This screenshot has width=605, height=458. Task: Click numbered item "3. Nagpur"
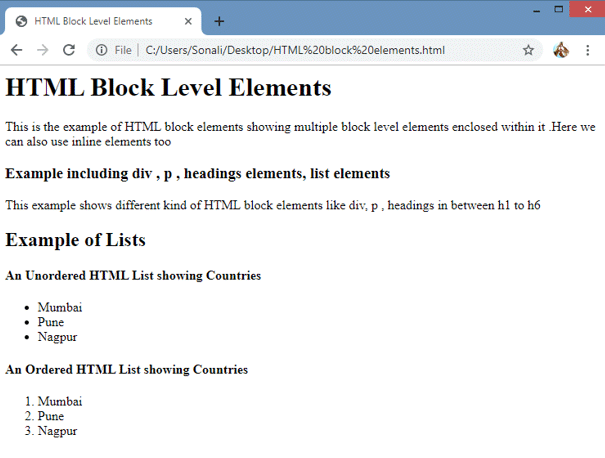pyautogui.click(x=51, y=431)
